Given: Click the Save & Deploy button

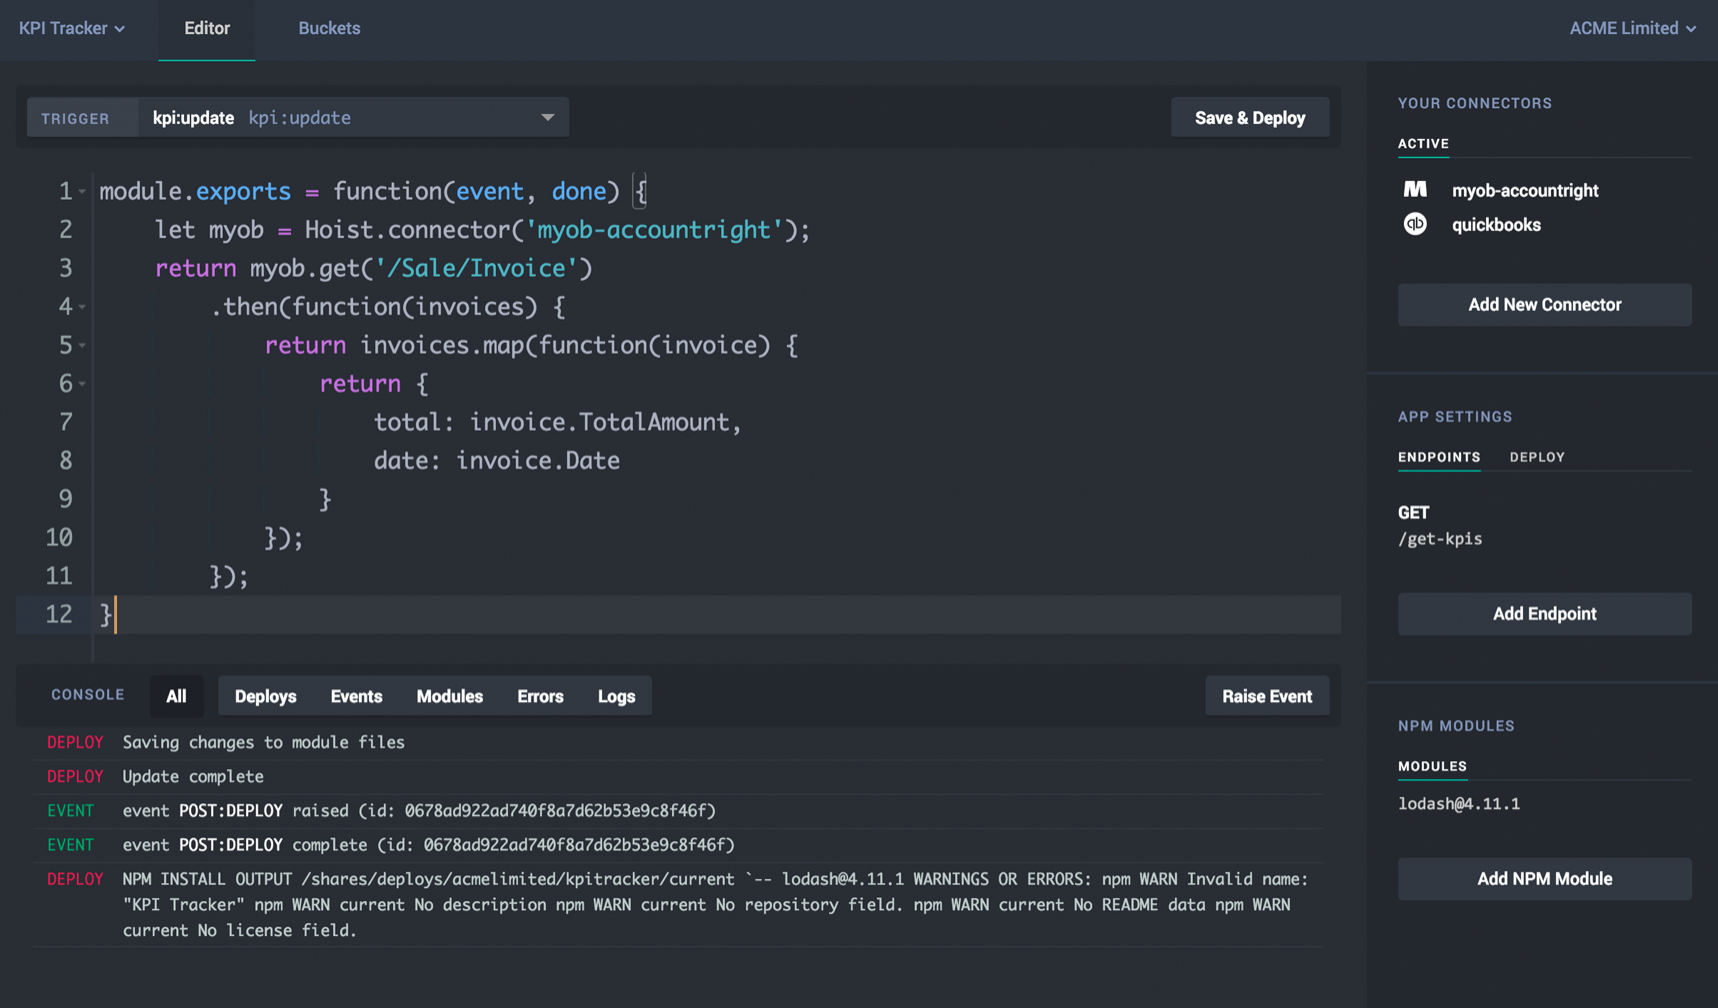Looking at the screenshot, I should coord(1249,117).
